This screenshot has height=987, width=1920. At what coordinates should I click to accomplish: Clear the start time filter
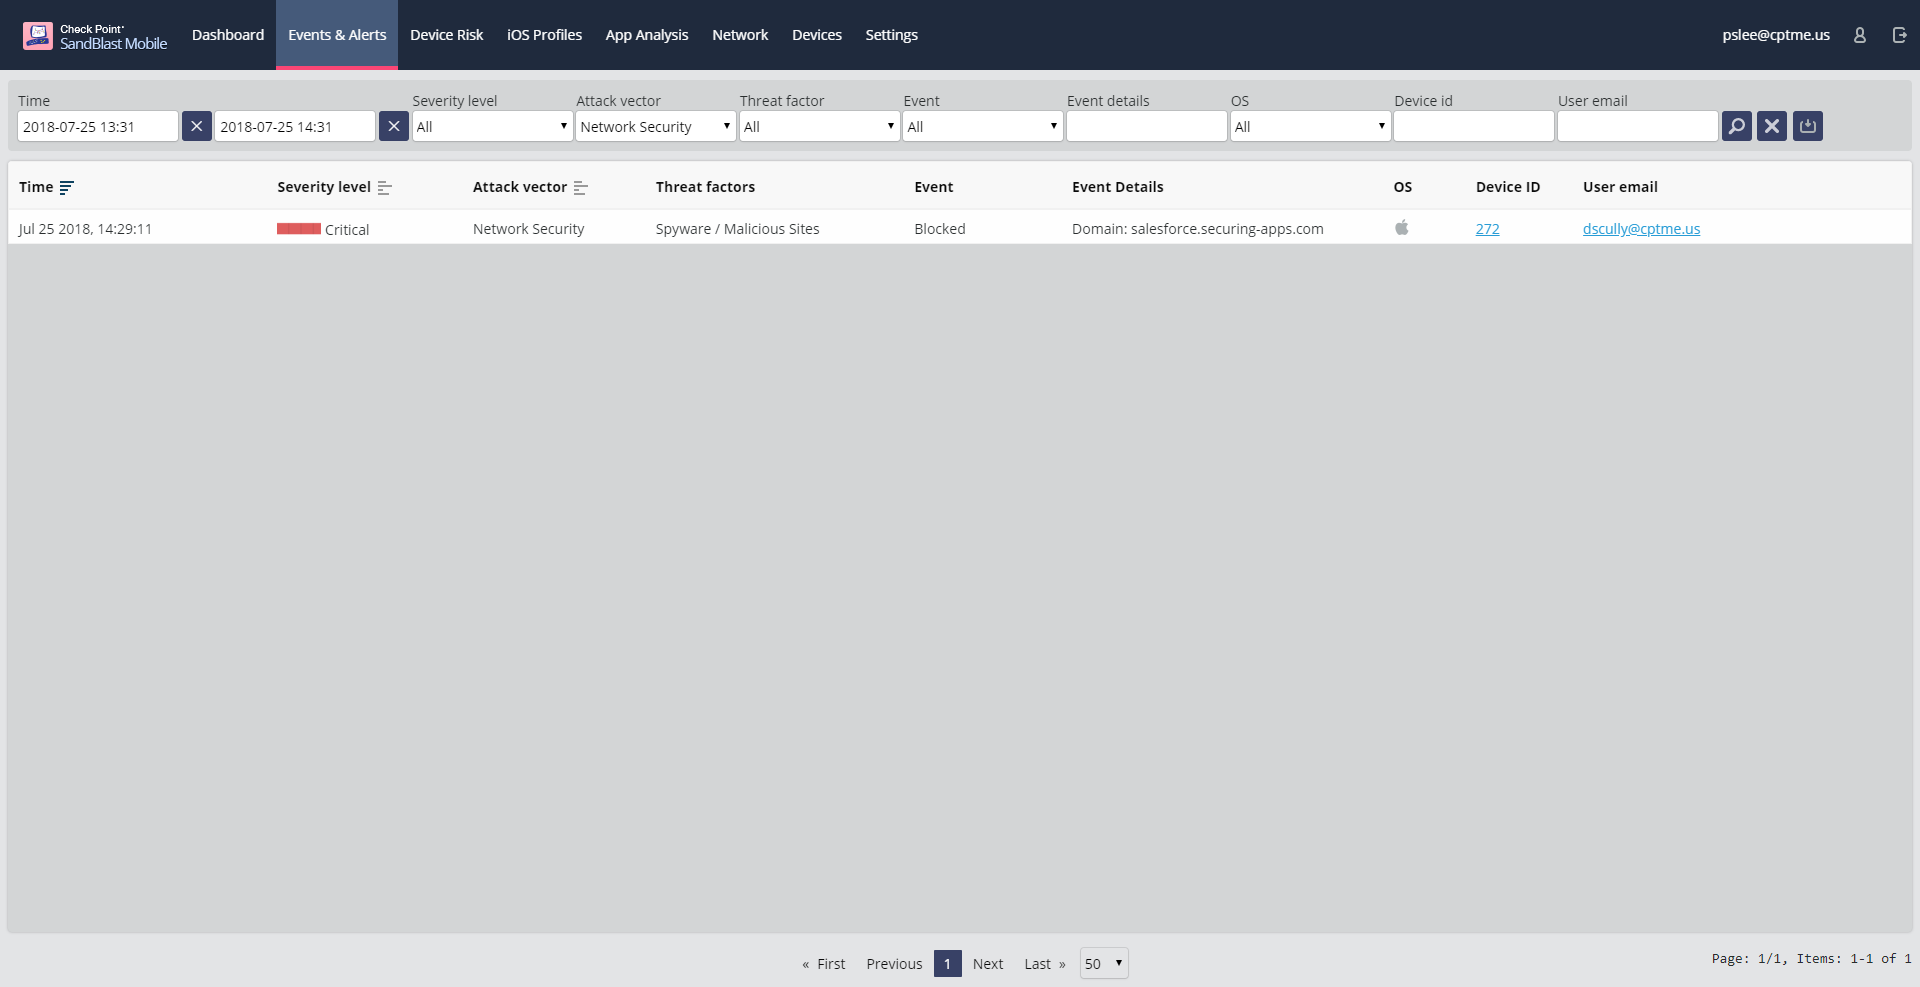click(197, 126)
